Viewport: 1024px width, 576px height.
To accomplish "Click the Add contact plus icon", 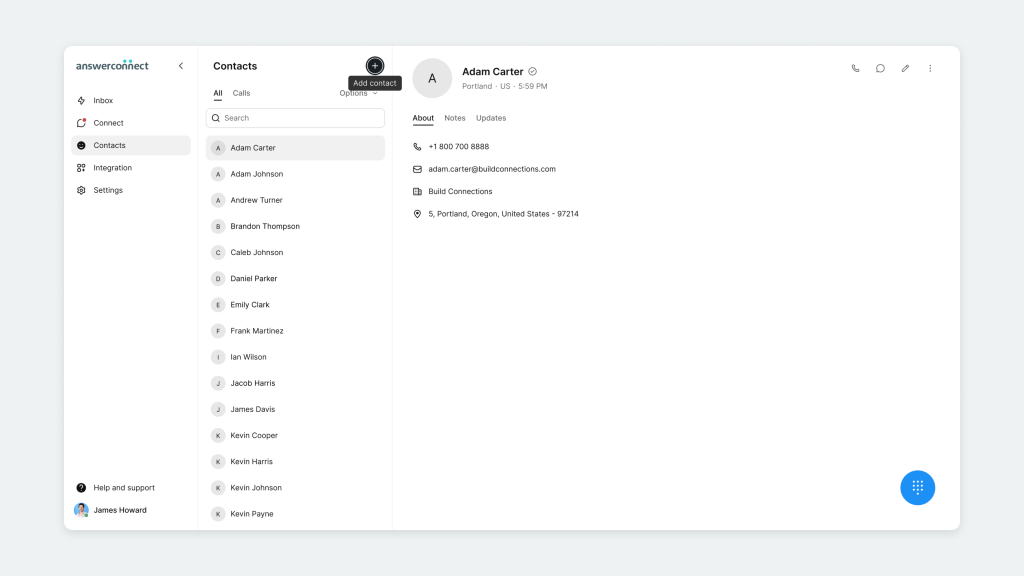I will click(x=375, y=65).
